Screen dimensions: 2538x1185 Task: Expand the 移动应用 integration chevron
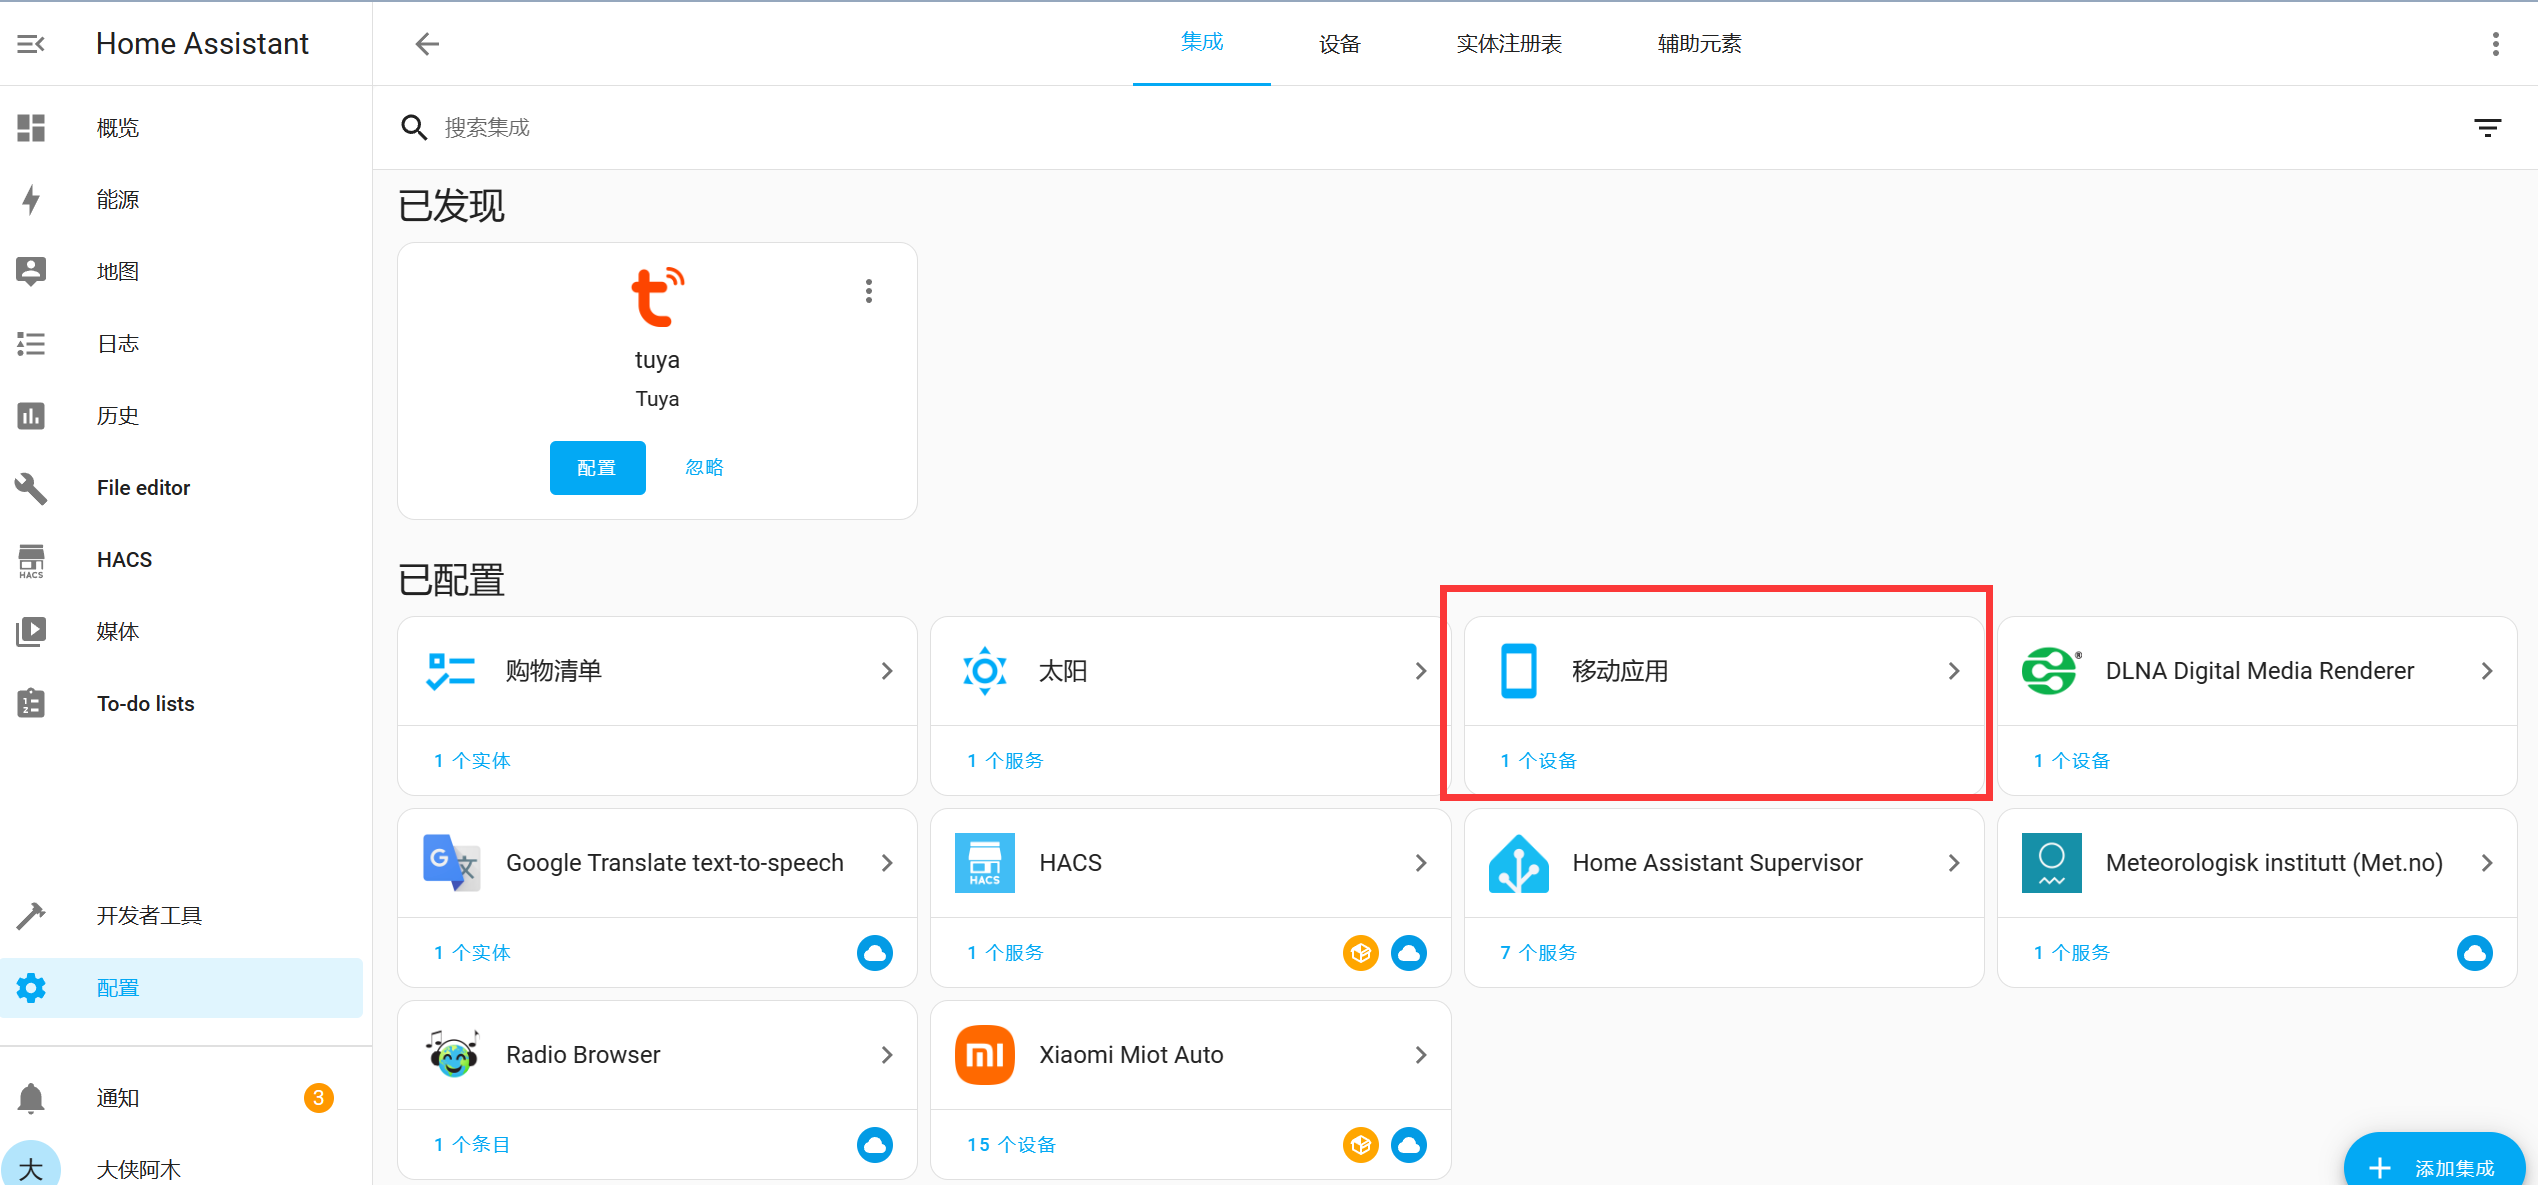pyautogui.click(x=1954, y=671)
